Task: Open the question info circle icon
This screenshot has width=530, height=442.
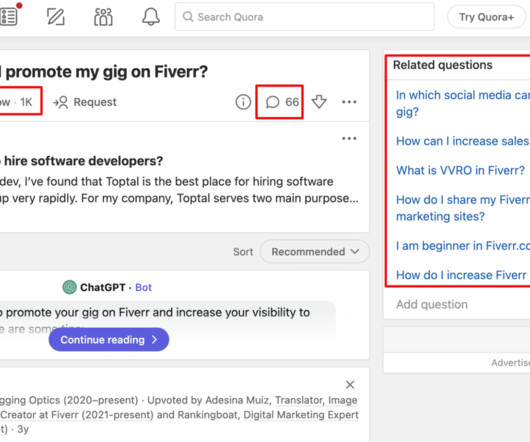Action: [x=243, y=102]
